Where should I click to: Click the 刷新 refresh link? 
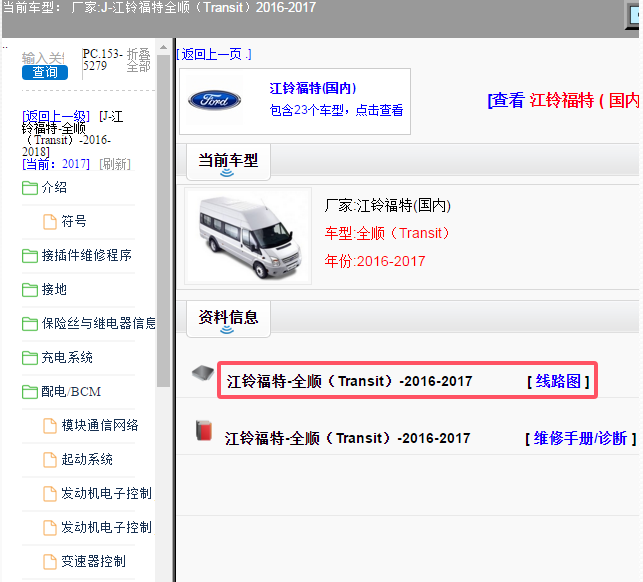click(115, 164)
